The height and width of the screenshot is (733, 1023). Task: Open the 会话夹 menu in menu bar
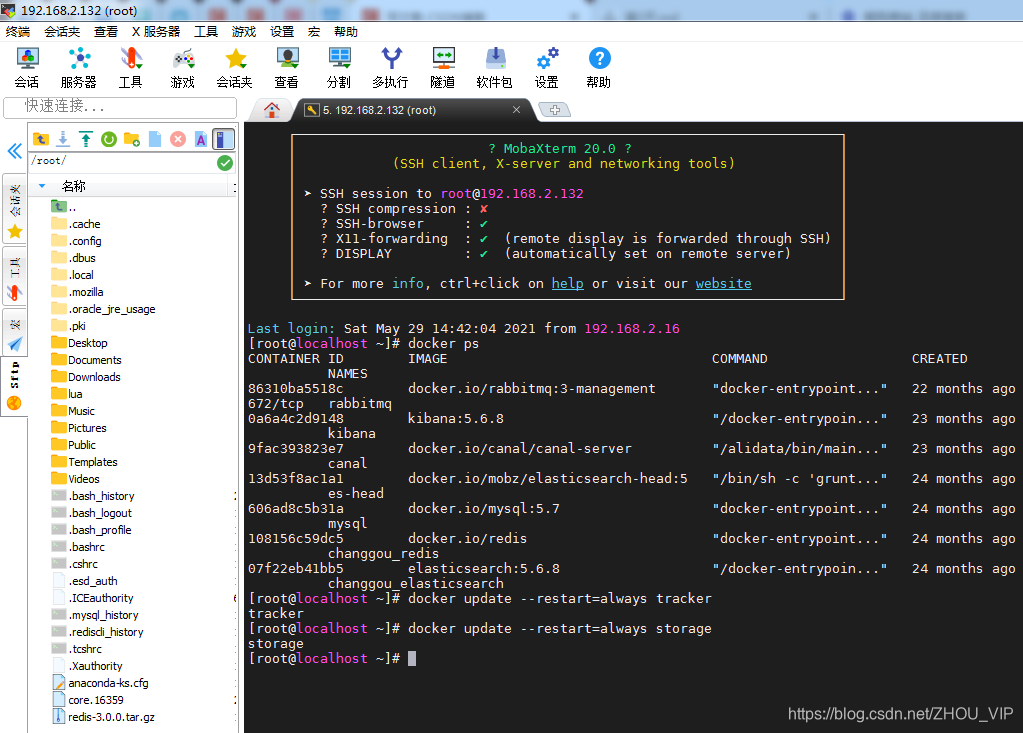coord(62,32)
